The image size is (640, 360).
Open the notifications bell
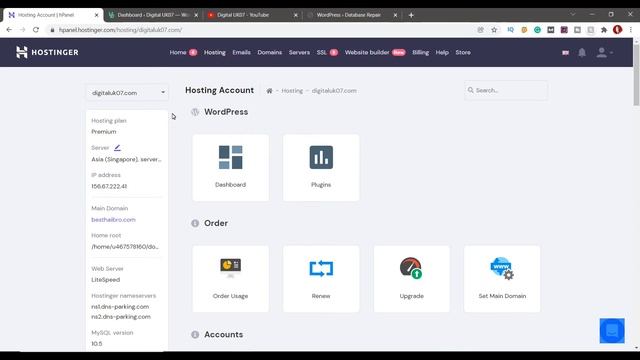coord(582,52)
